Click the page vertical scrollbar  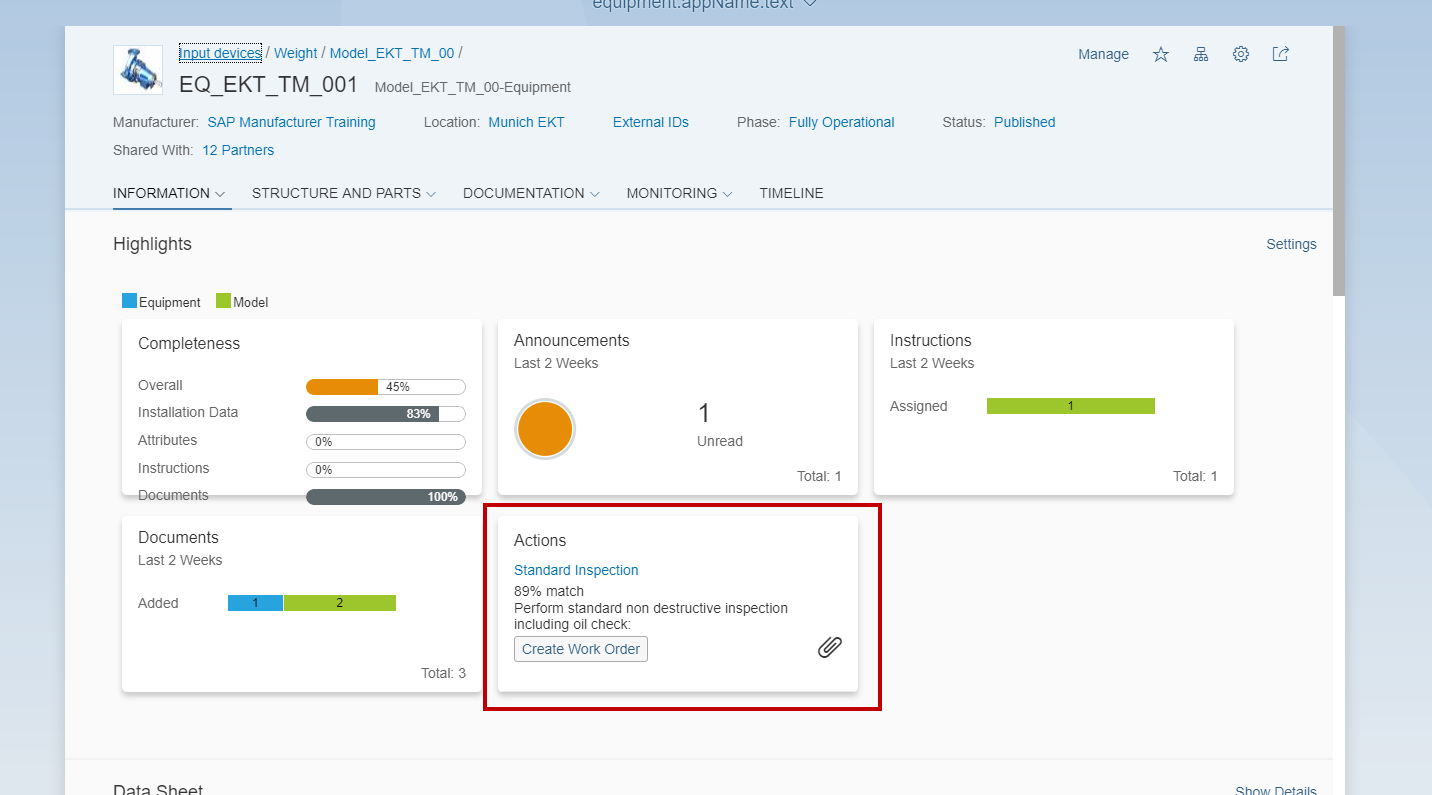click(x=1339, y=160)
